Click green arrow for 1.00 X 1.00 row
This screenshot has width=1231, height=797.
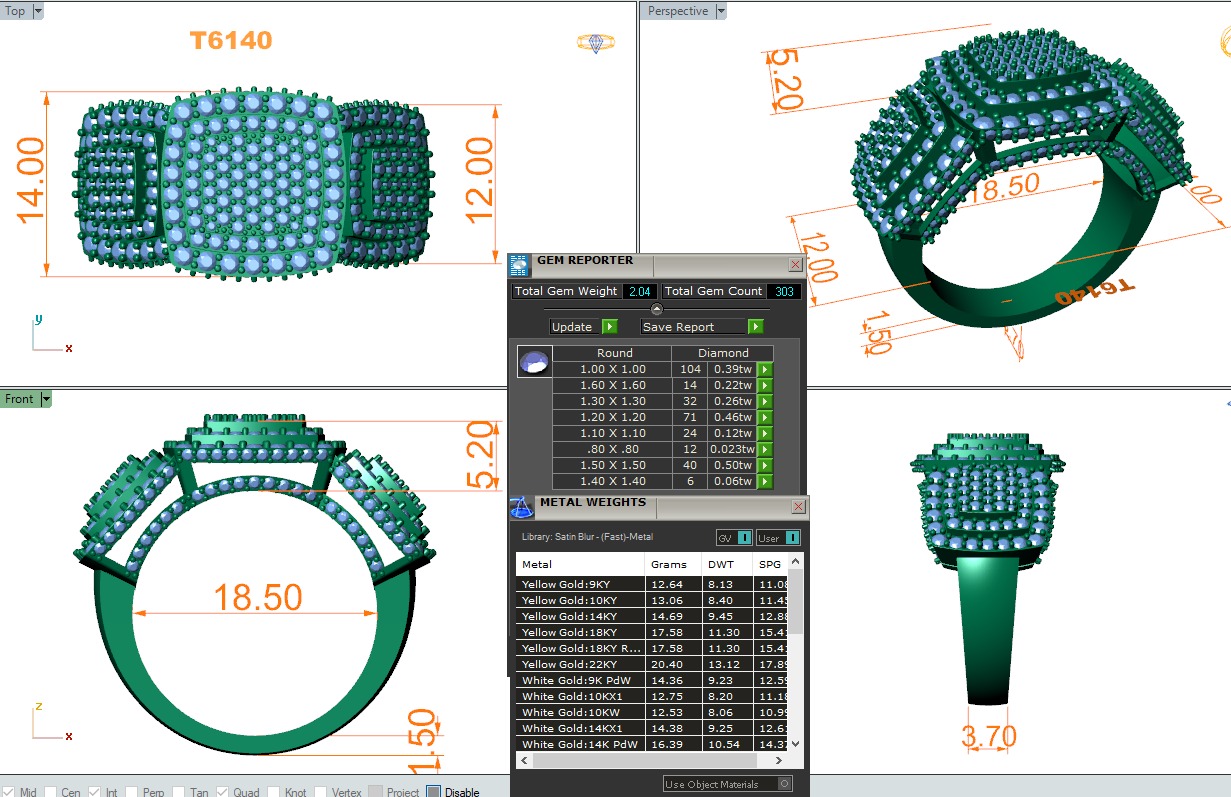765,370
